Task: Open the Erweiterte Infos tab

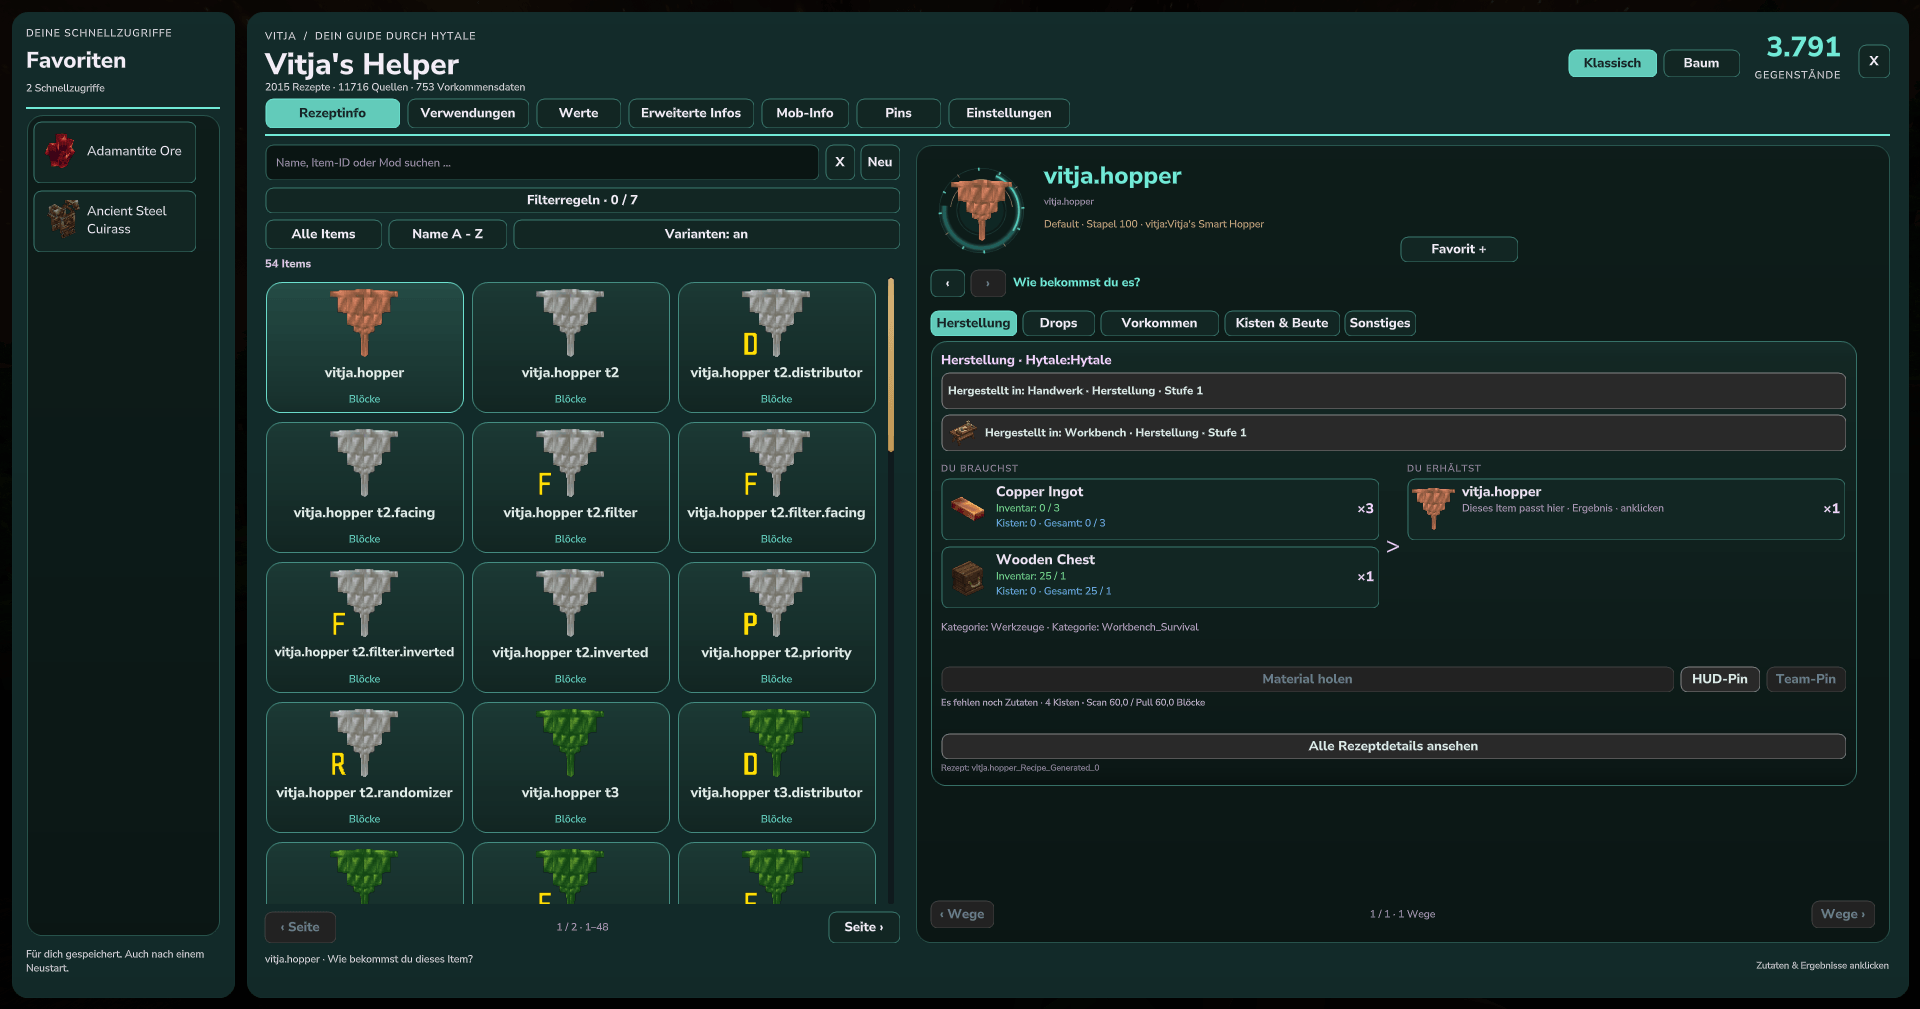Action: [691, 113]
